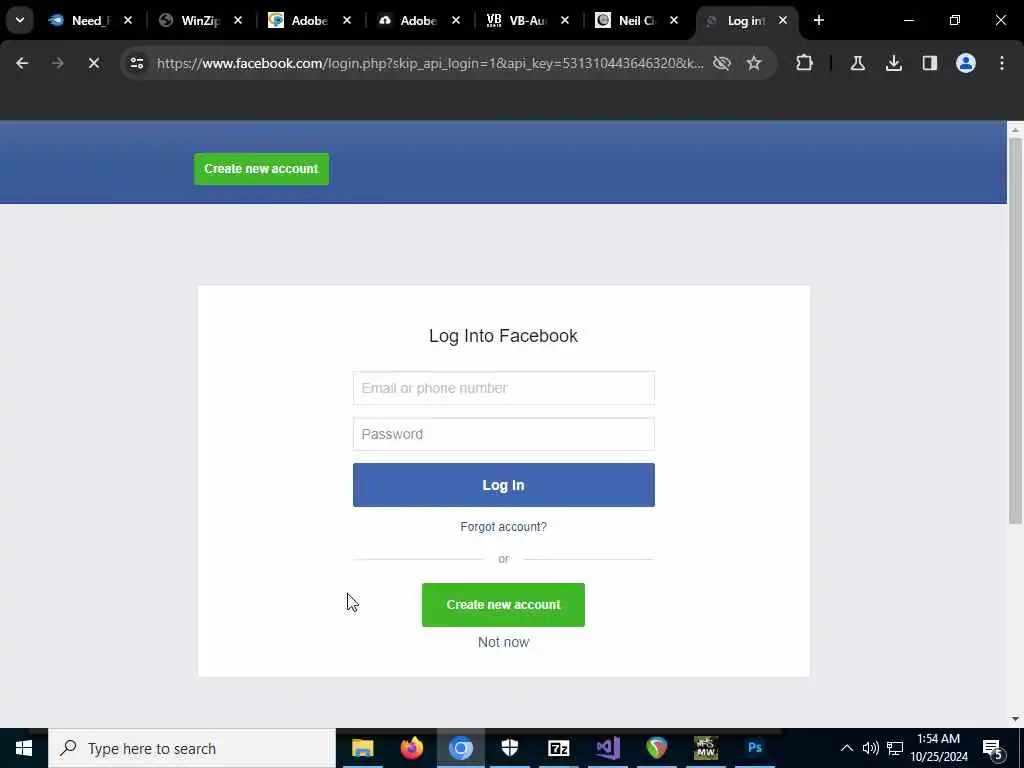This screenshot has height=768, width=1024.
Task: Open the Chrome three-dot menu
Action: click(1002, 63)
